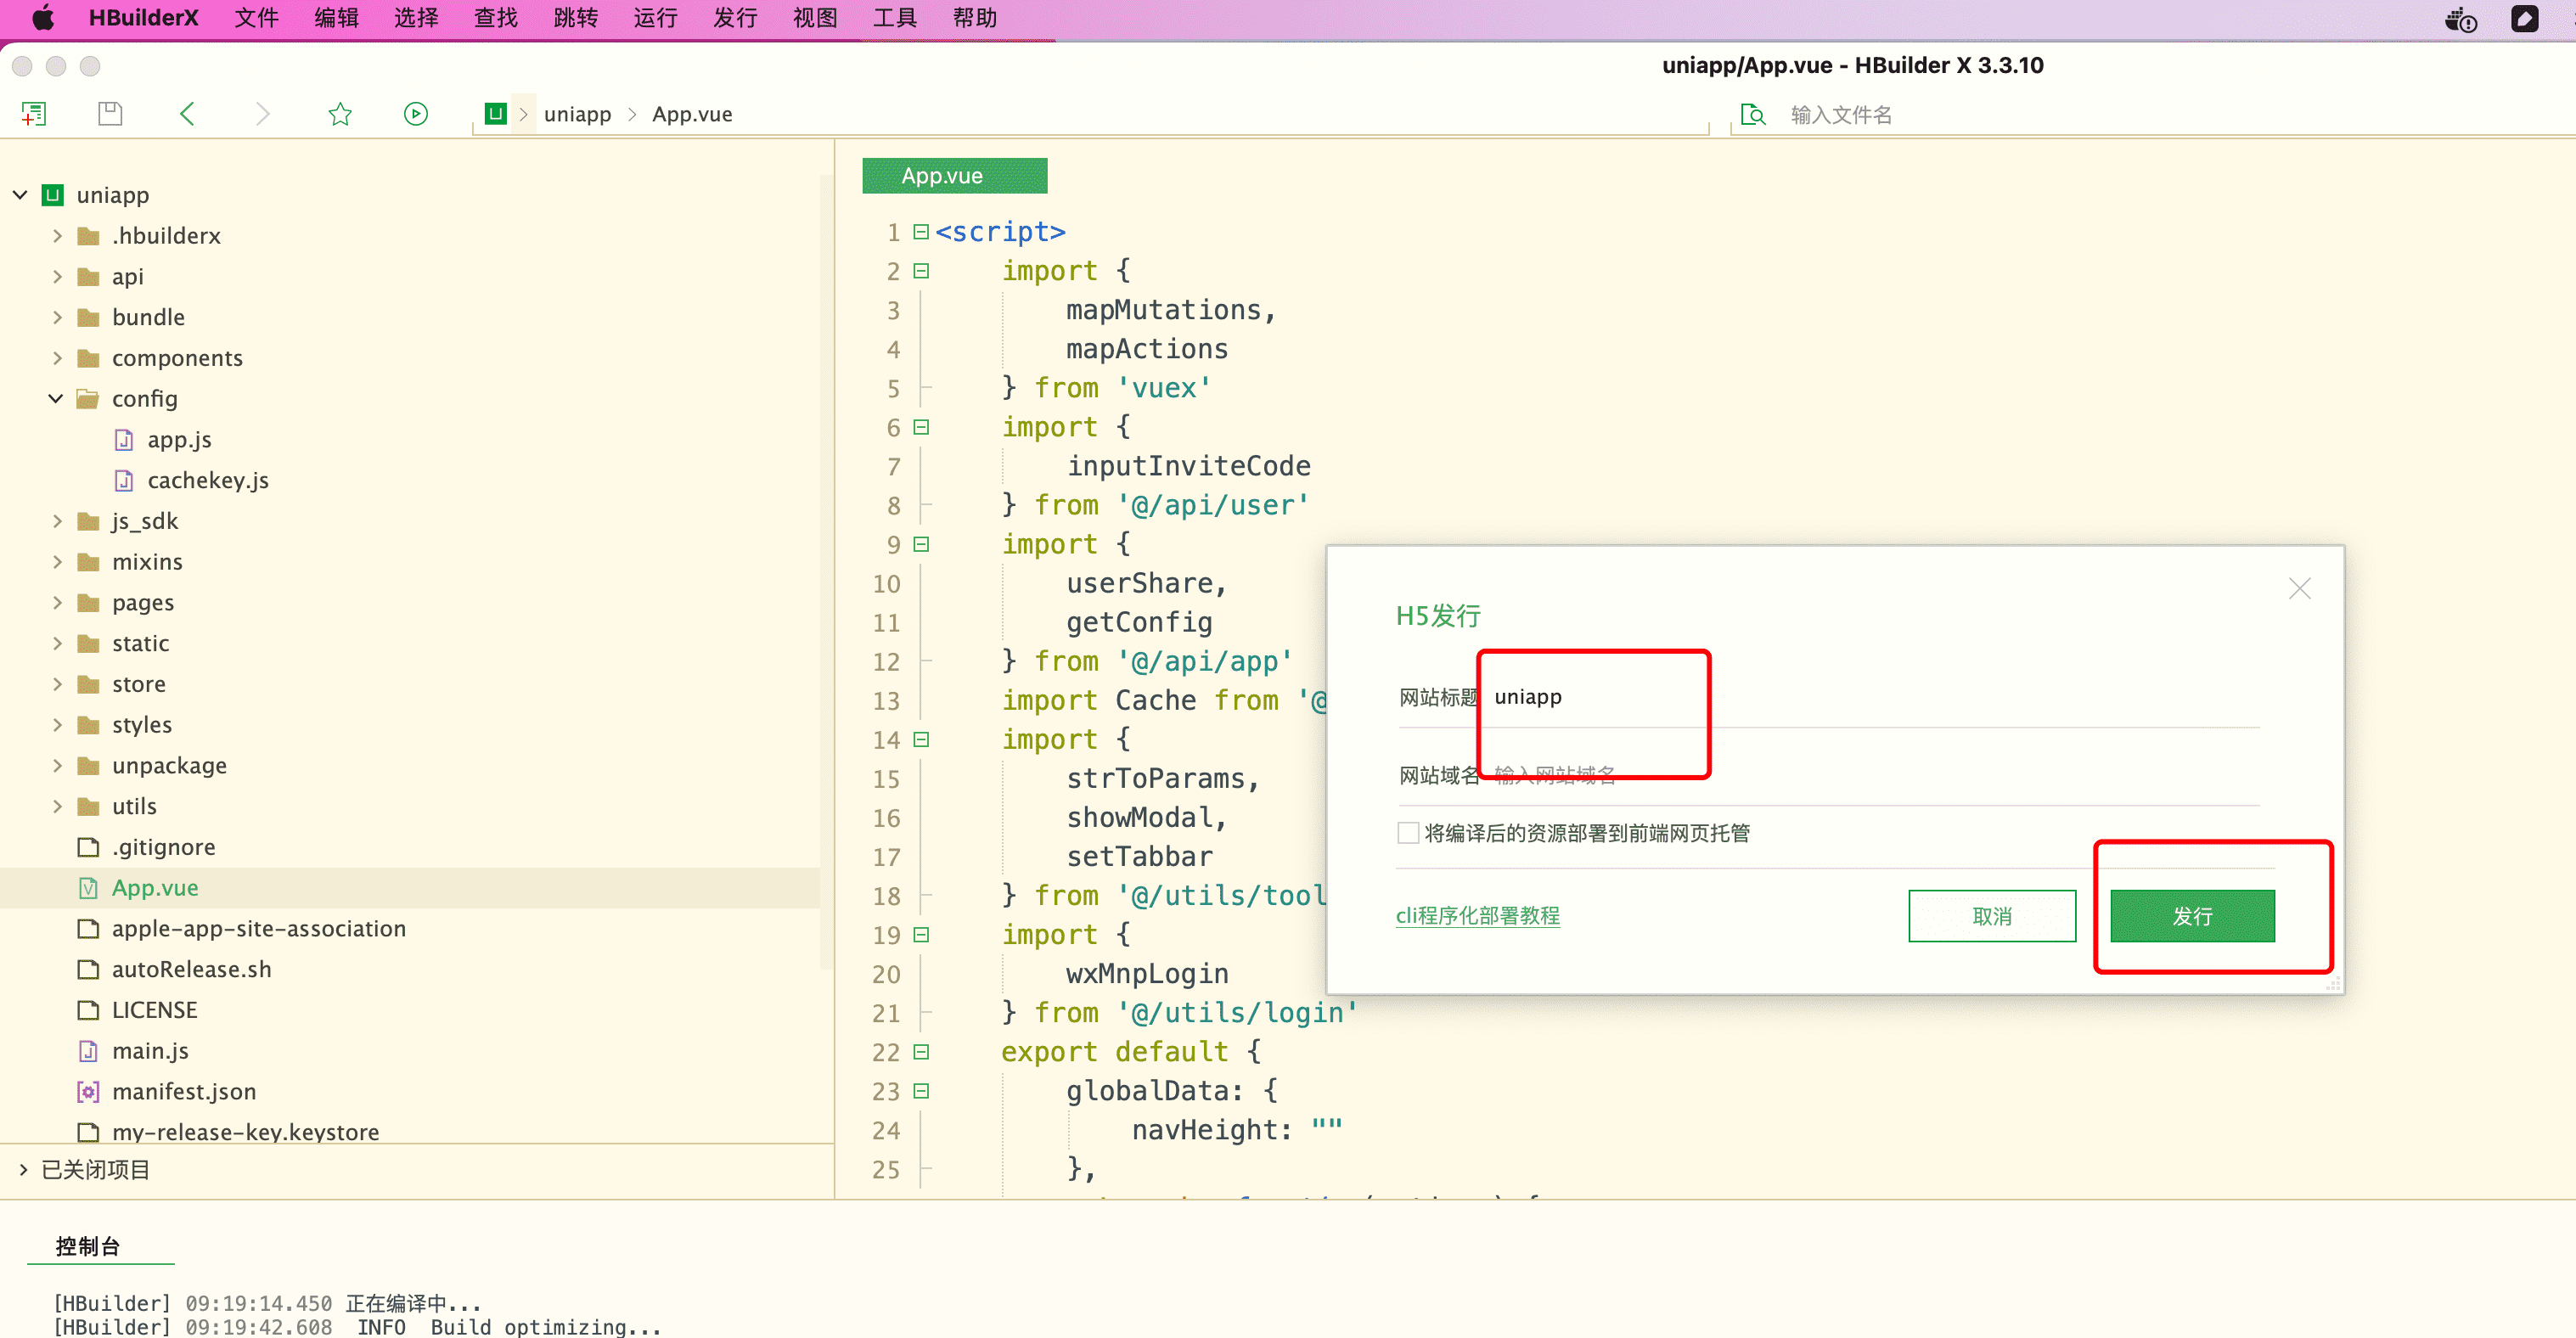Click the Docker status icon in menu bar
This screenshot has width=2576, height=1338.
point(2461,19)
